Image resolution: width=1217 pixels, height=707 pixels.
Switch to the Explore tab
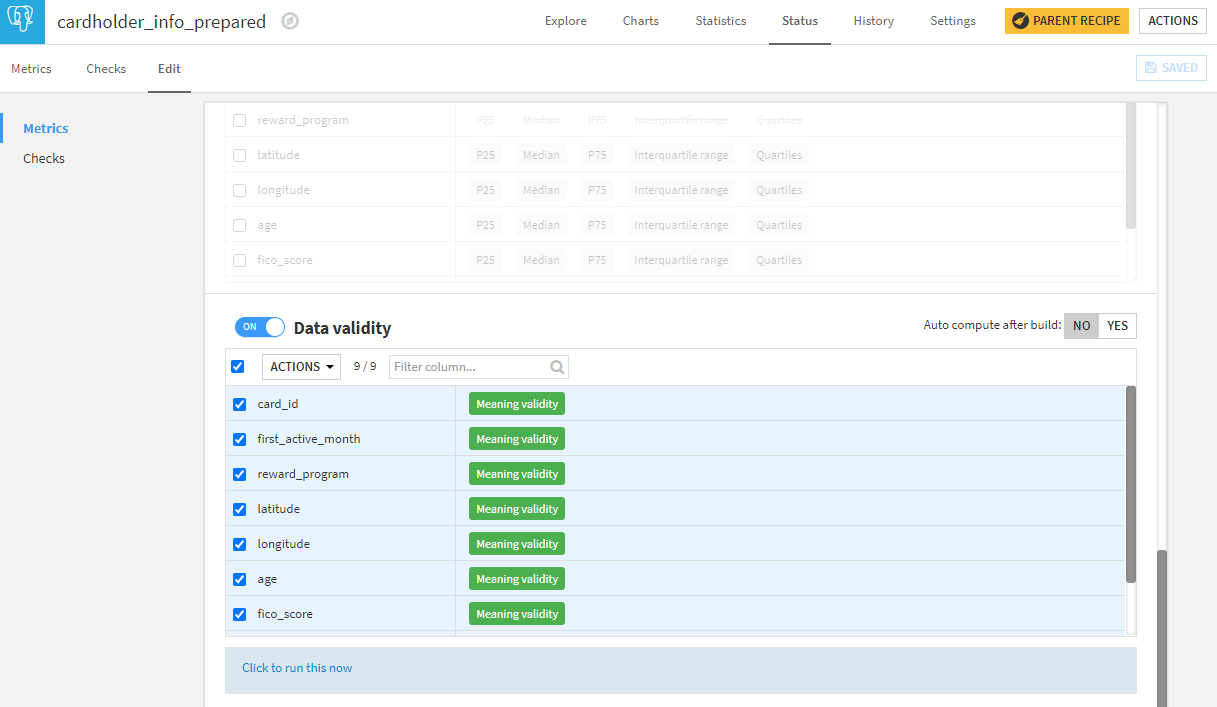[x=566, y=21]
